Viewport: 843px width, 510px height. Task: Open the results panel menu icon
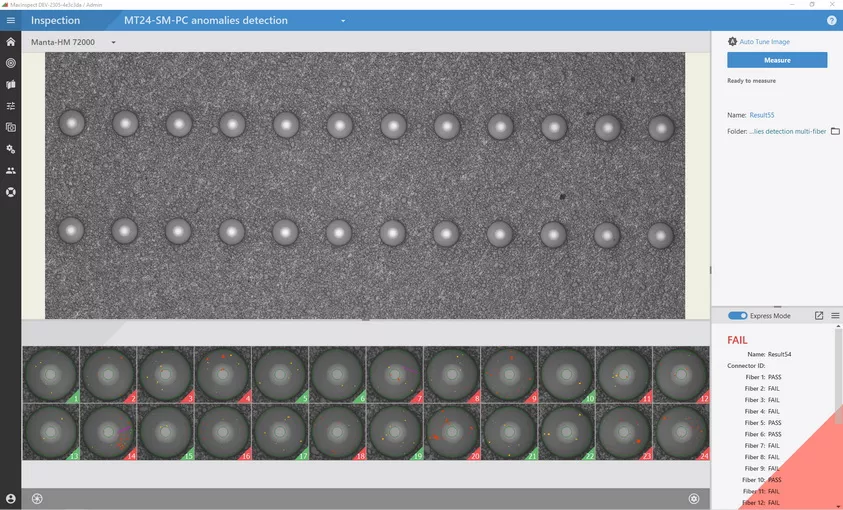[x=835, y=316]
